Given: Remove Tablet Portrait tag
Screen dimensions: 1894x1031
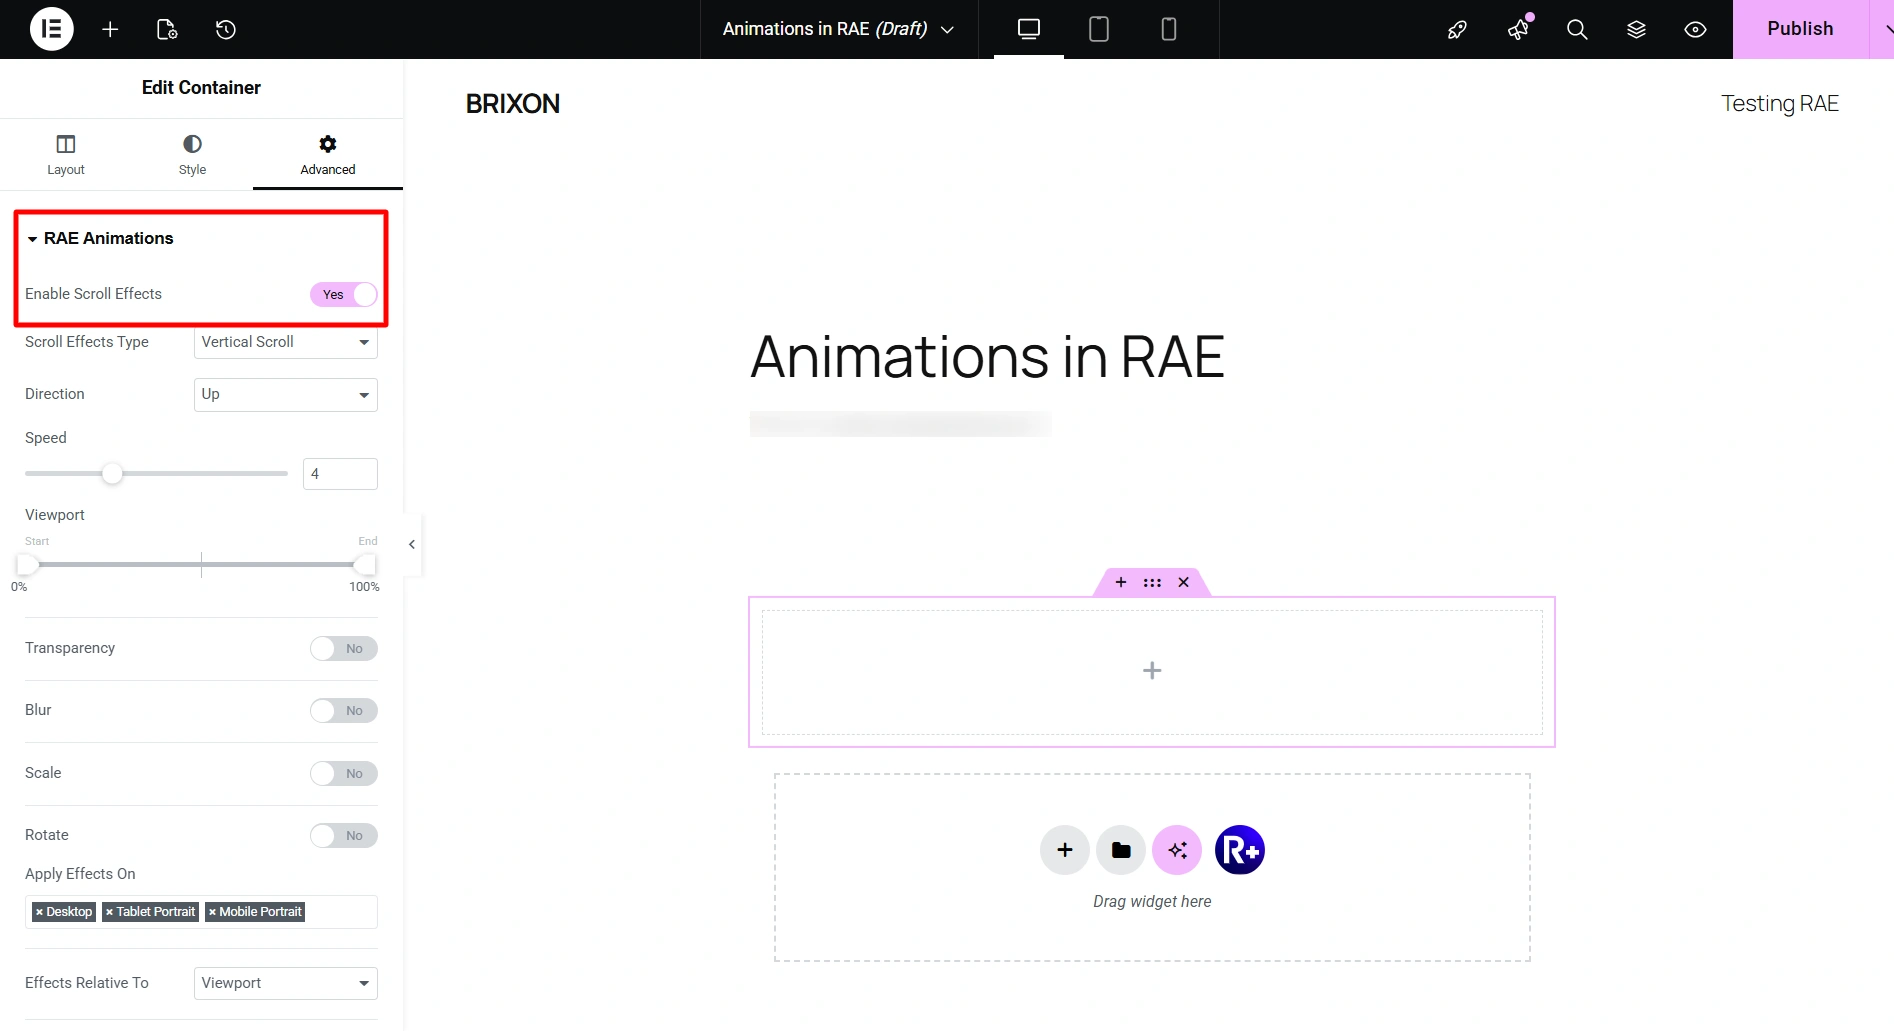Looking at the screenshot, I should (109, 912).
